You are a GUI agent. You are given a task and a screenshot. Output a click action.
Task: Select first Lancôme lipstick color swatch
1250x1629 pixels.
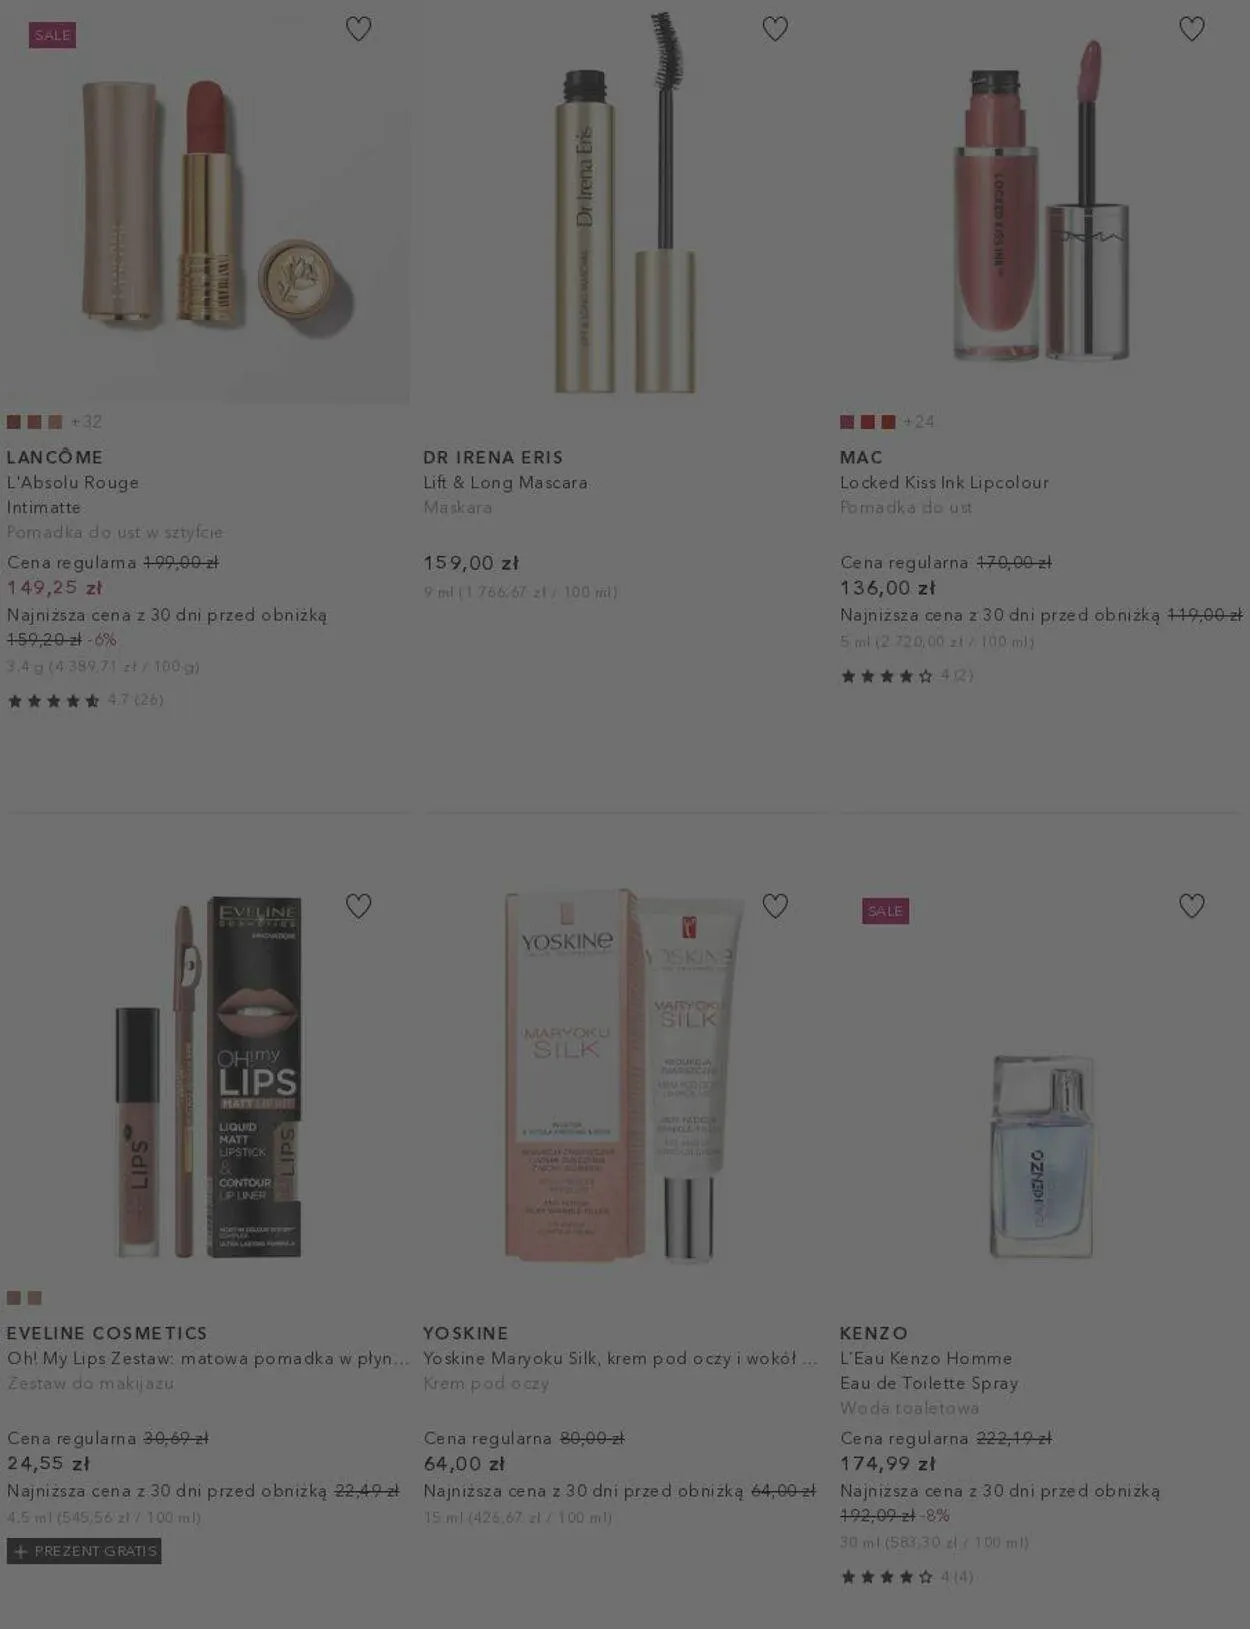[x=14, y=422]
